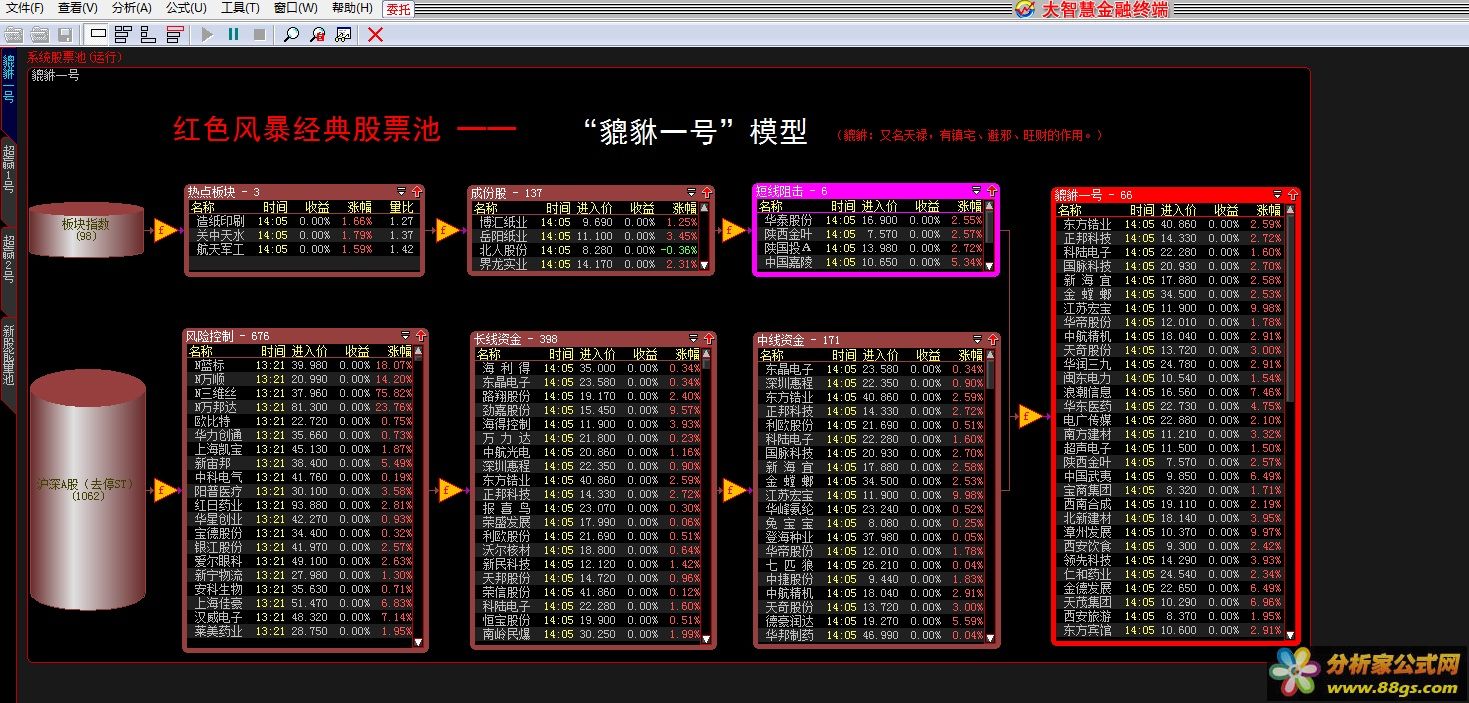The width and height of the screenshot is (1469, 703).
Task: Open the 文件(F) menu
Action: 24,8
